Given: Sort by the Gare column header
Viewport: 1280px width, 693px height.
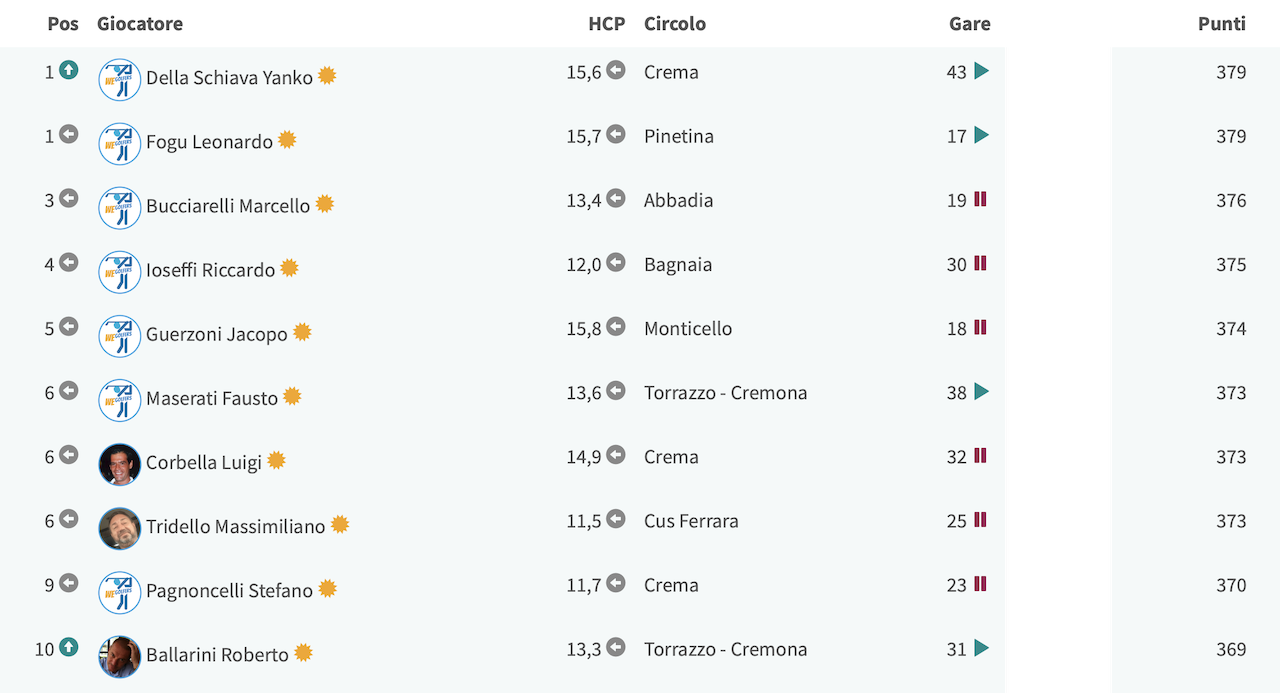Looking at the screenshot, I should coord(970,24).
